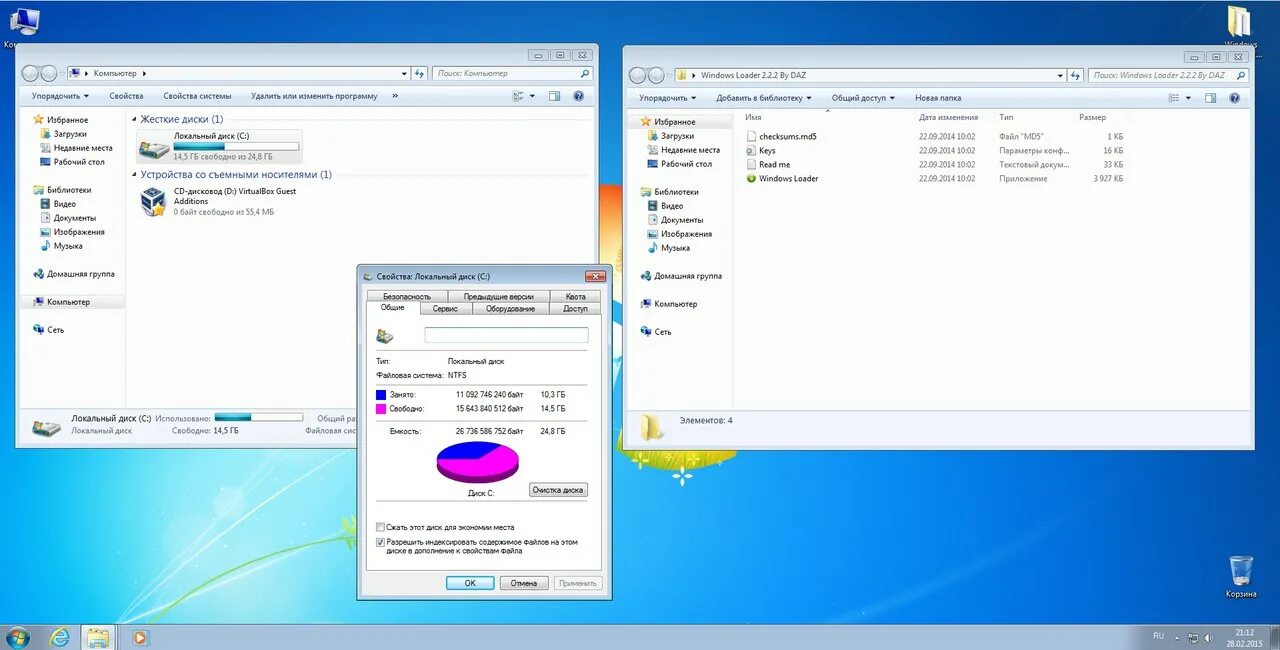The height and width of the screenshot is (650, 1280).
Task: Toggle the preview pane in the Компьютер window
Action: (556, 96)
